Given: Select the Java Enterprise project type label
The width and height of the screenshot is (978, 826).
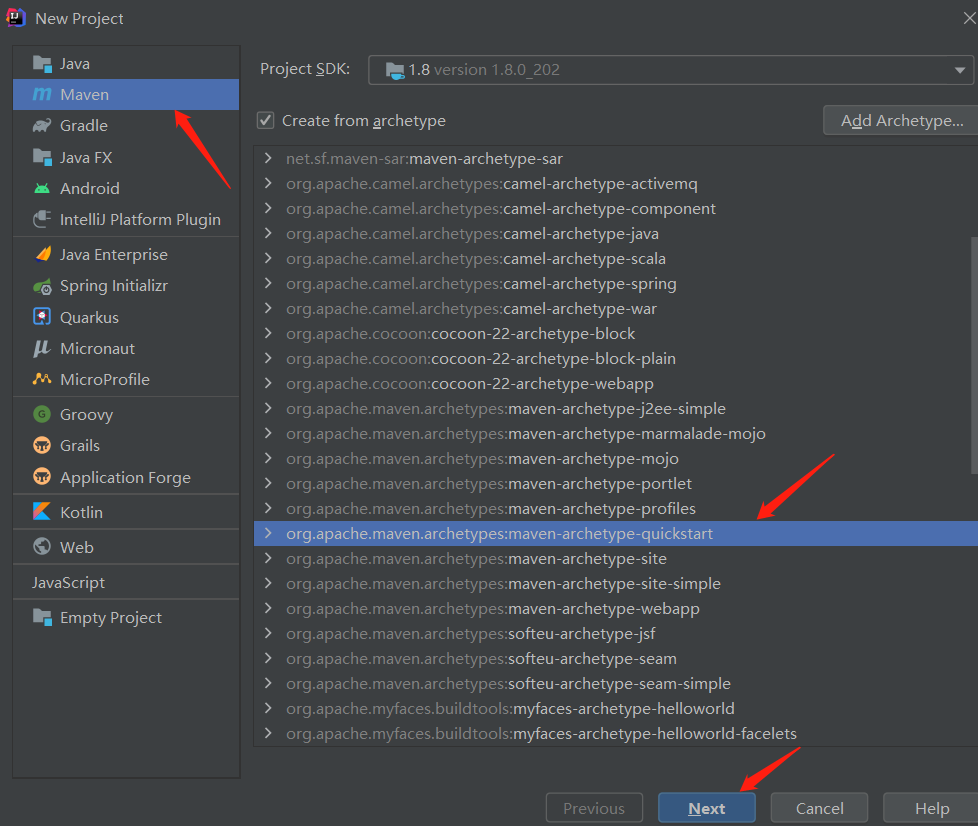Looking at the screenshot, I should (114, 255).
